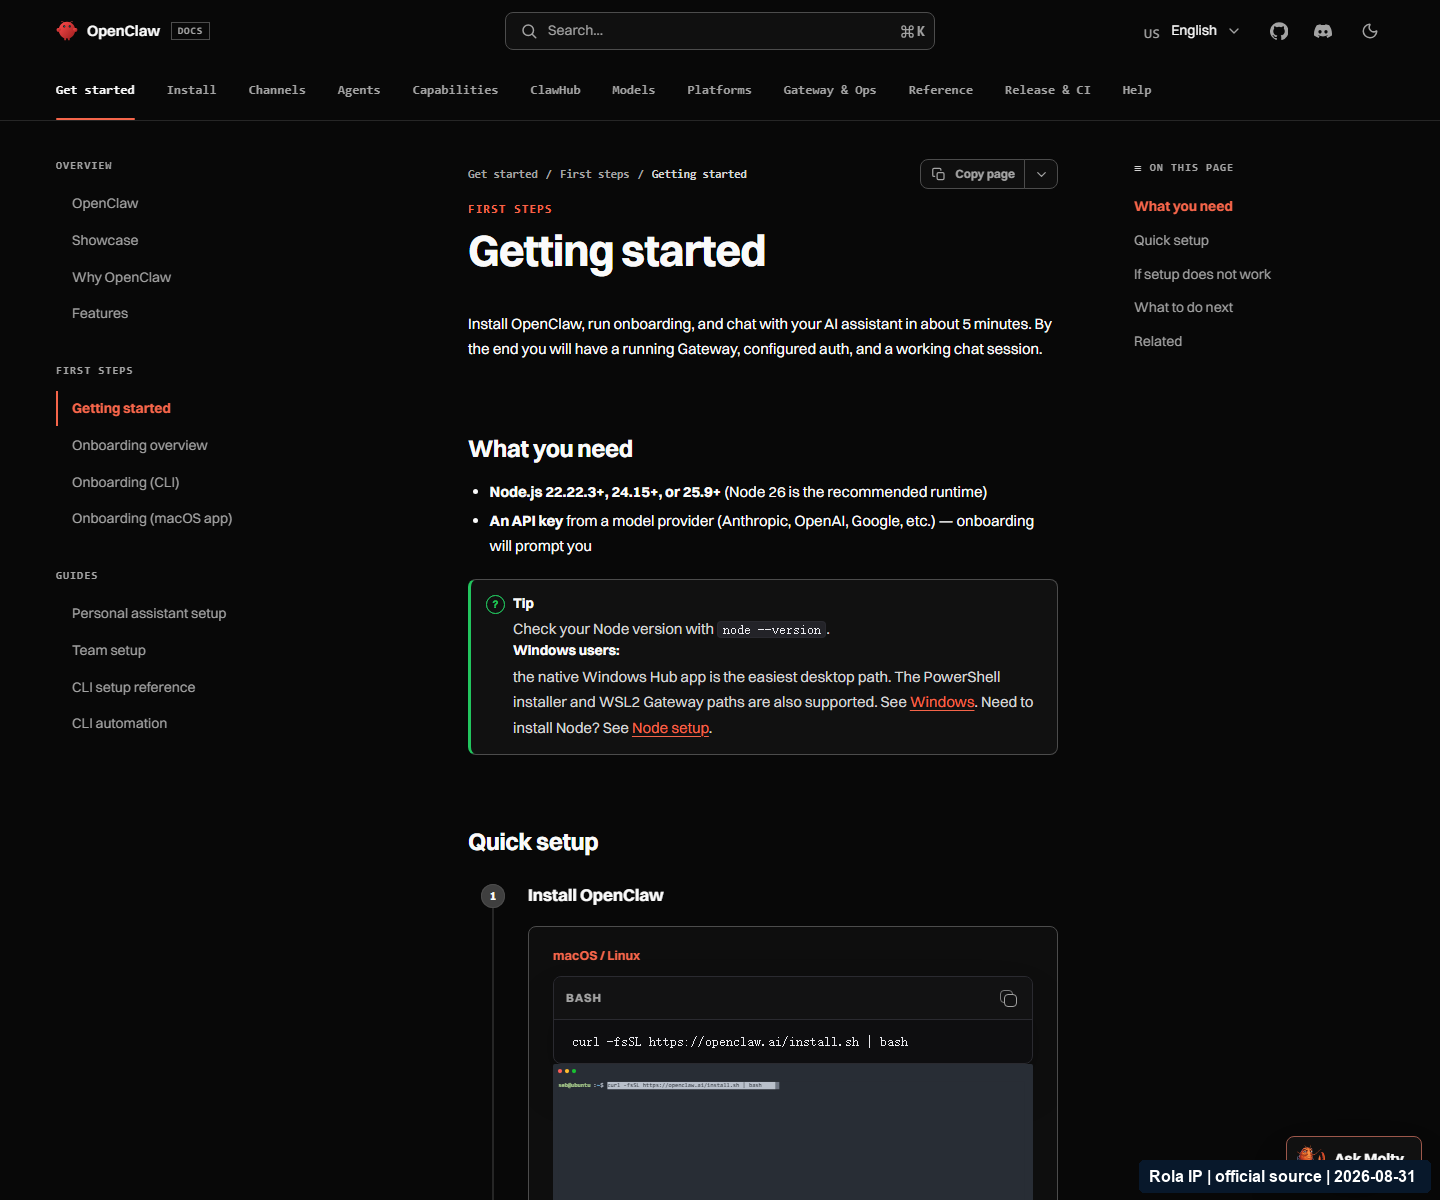This screenshot has height=1200, width=1440.
Task: Select the macOS / Linux install tab
Action: click(x=596, y=956)
